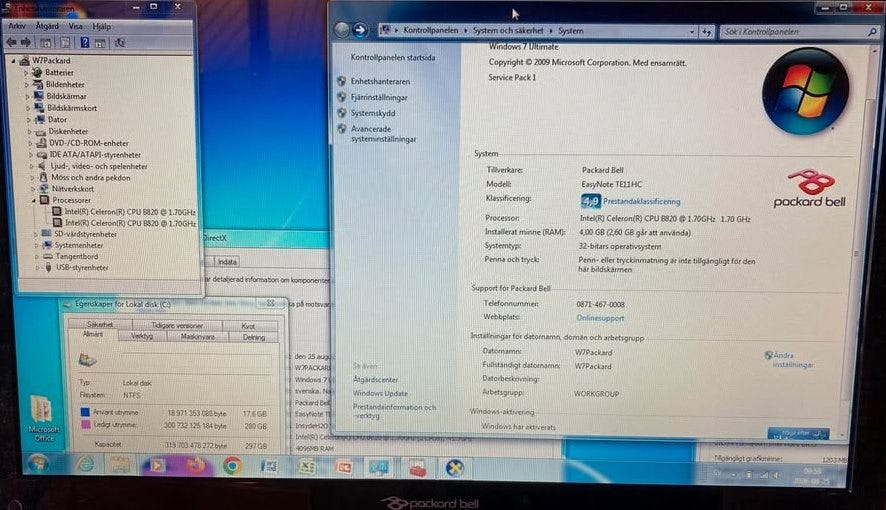The image size is (886, 510).
Task: Open Windows Update under Se även
Action: (380, 393)
